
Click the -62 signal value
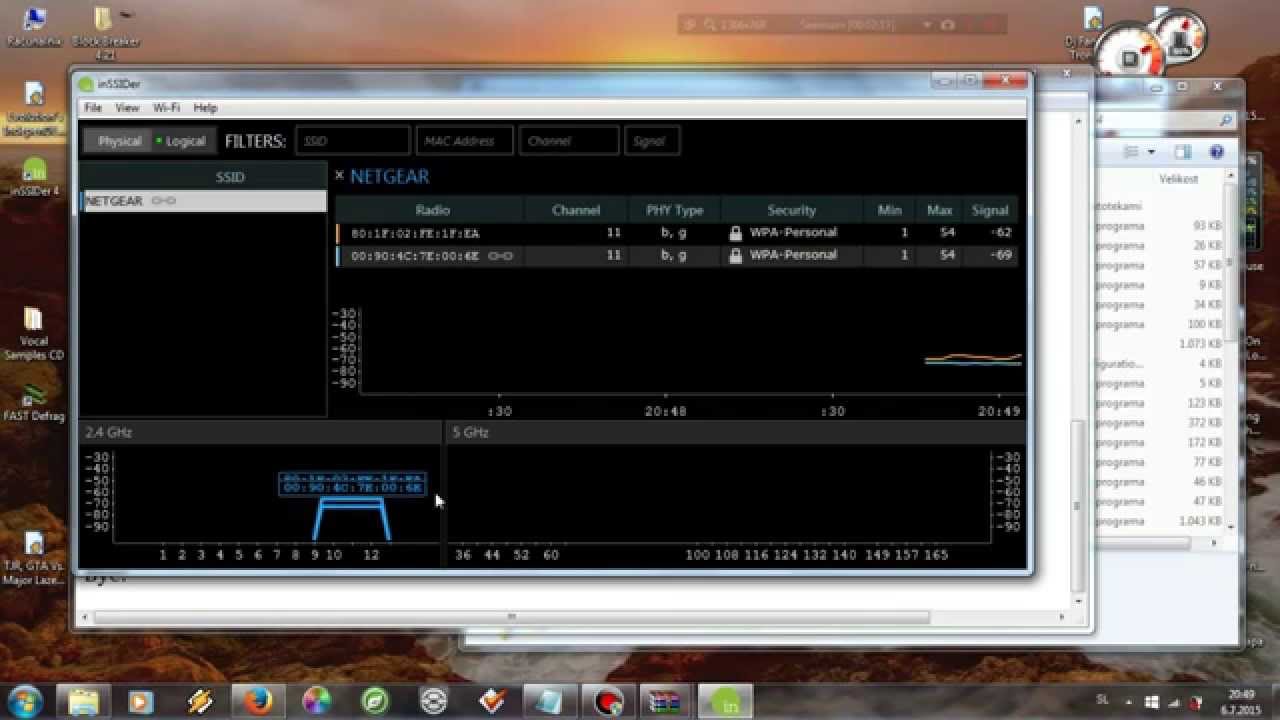(1001, 232)
